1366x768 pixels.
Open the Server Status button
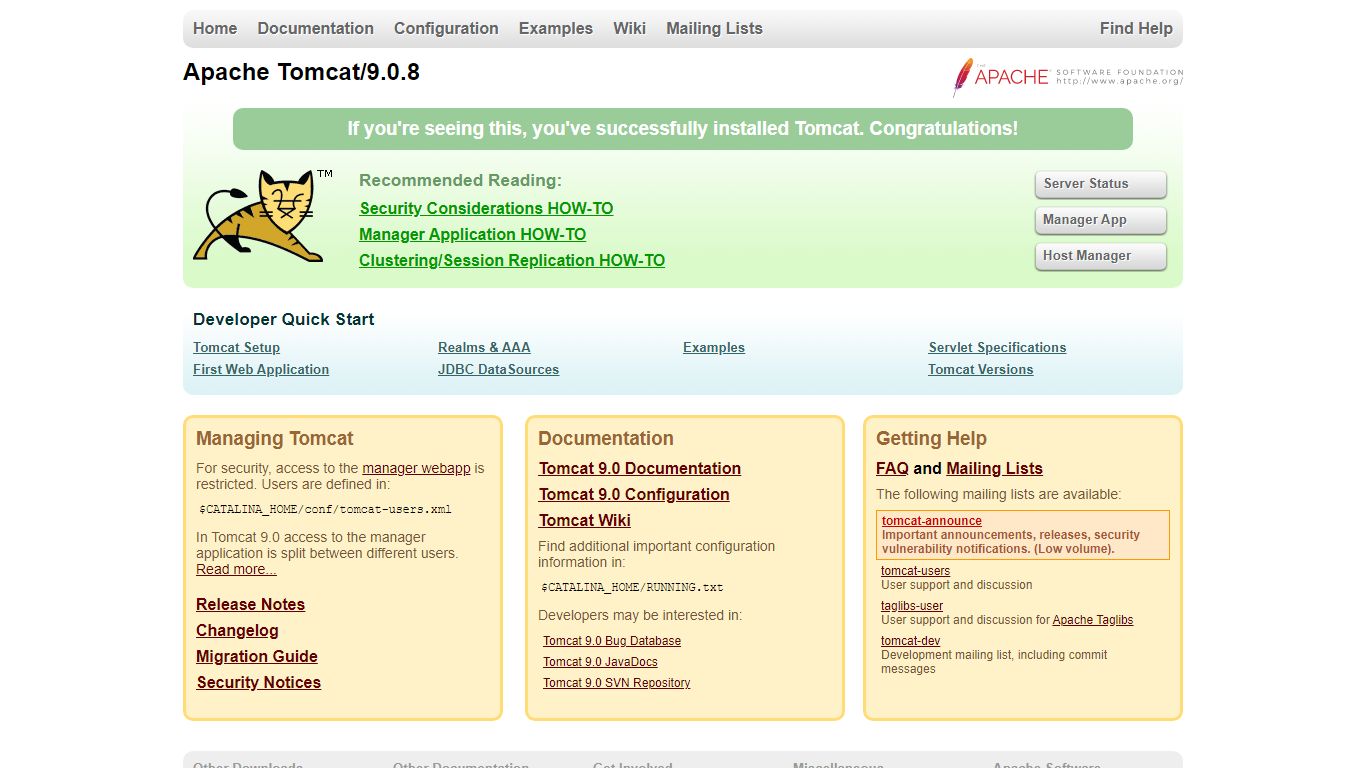point(1100,184)
